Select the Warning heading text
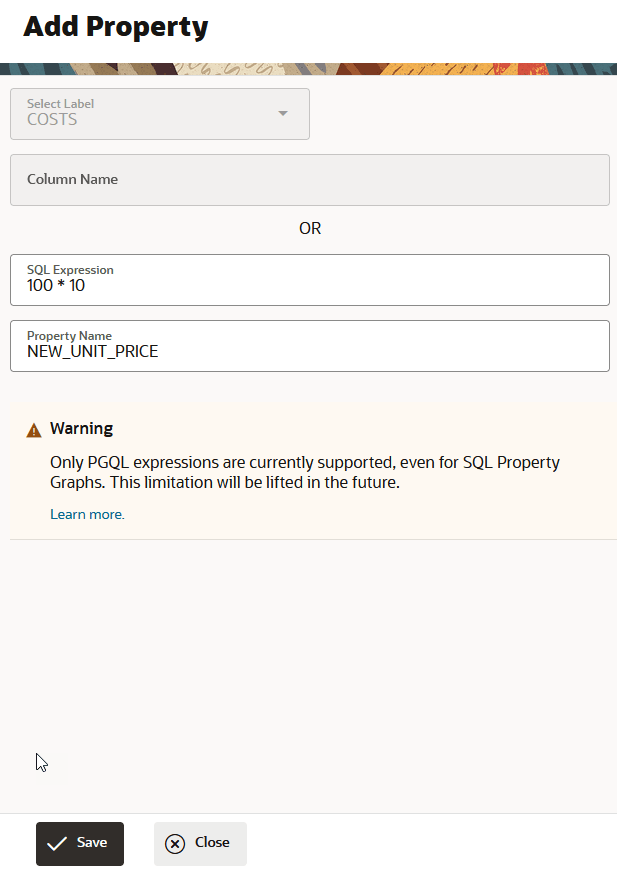Screen dimensions: 617x873 81,428
